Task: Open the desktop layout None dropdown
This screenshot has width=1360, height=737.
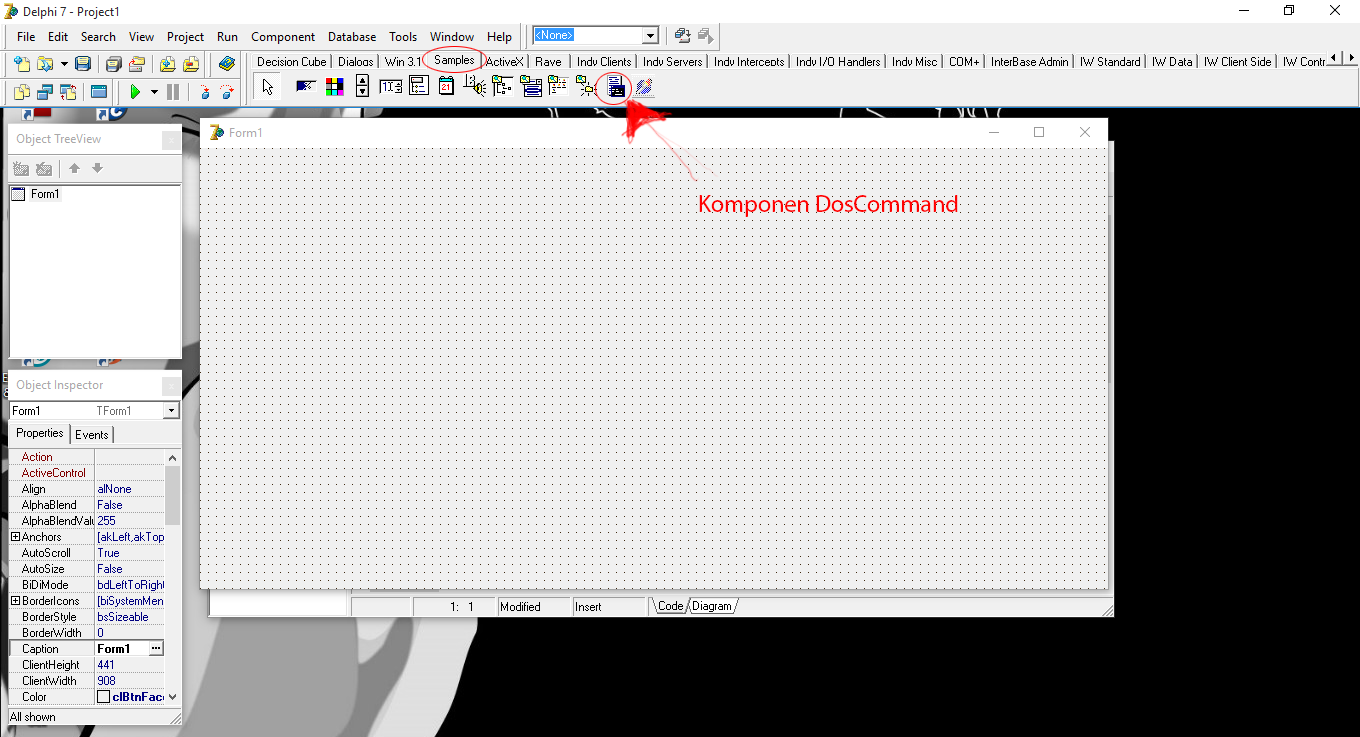Action: (651, 35)
